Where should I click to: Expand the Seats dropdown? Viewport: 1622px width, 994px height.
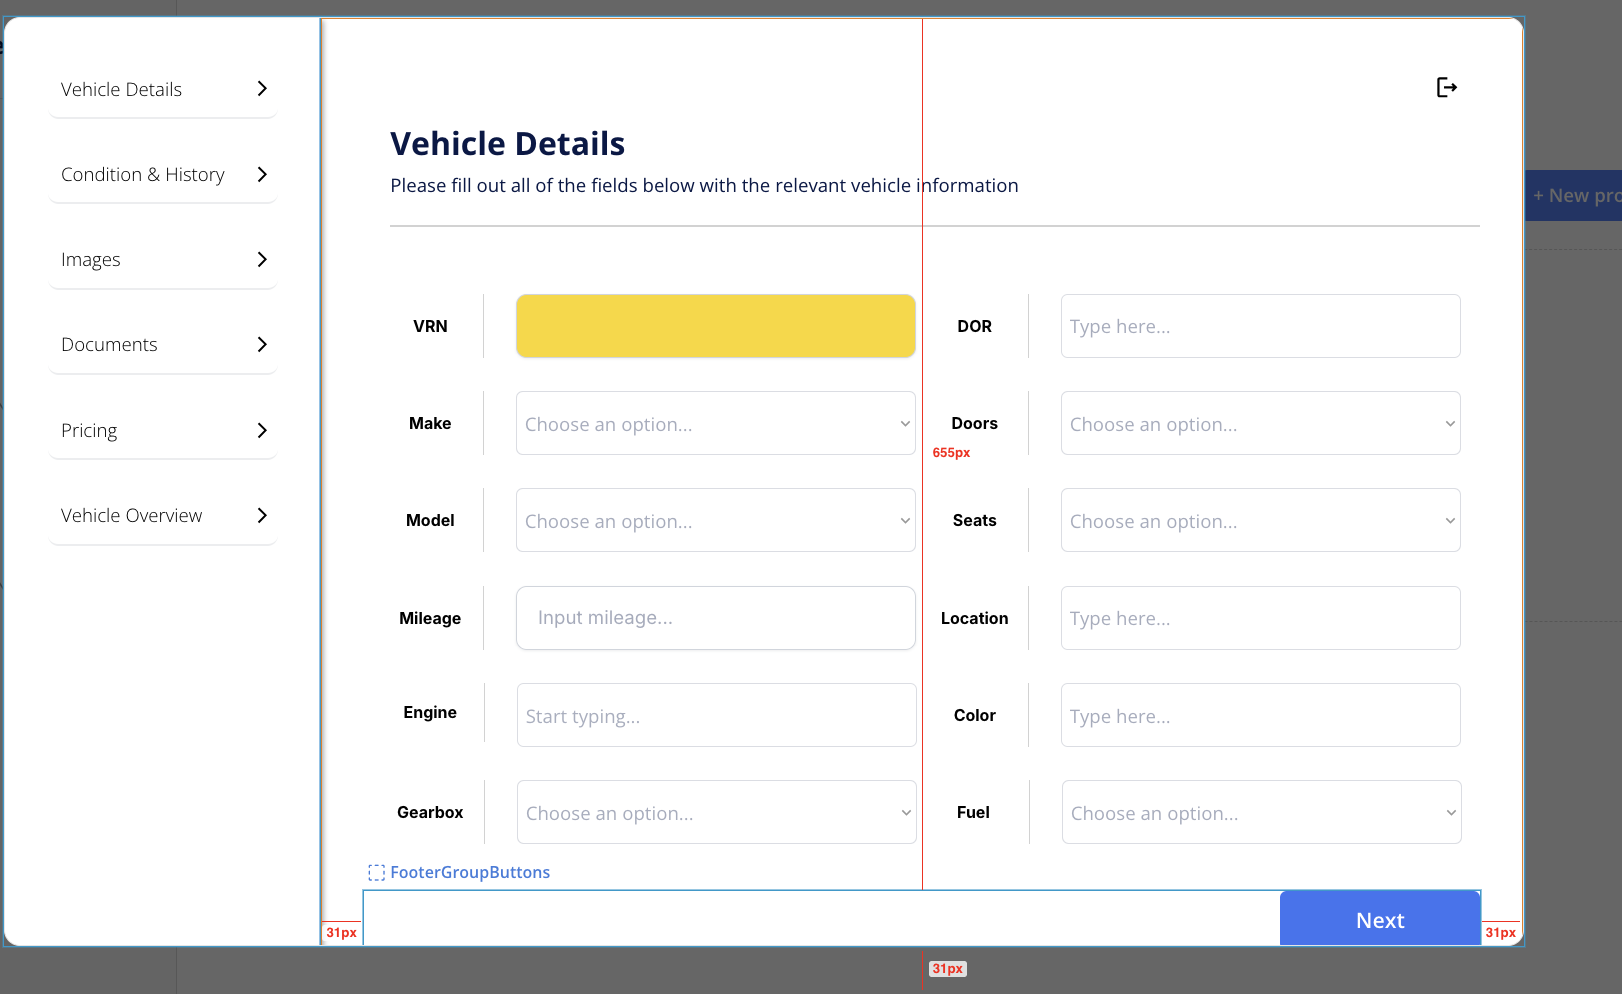(1261, 520)
